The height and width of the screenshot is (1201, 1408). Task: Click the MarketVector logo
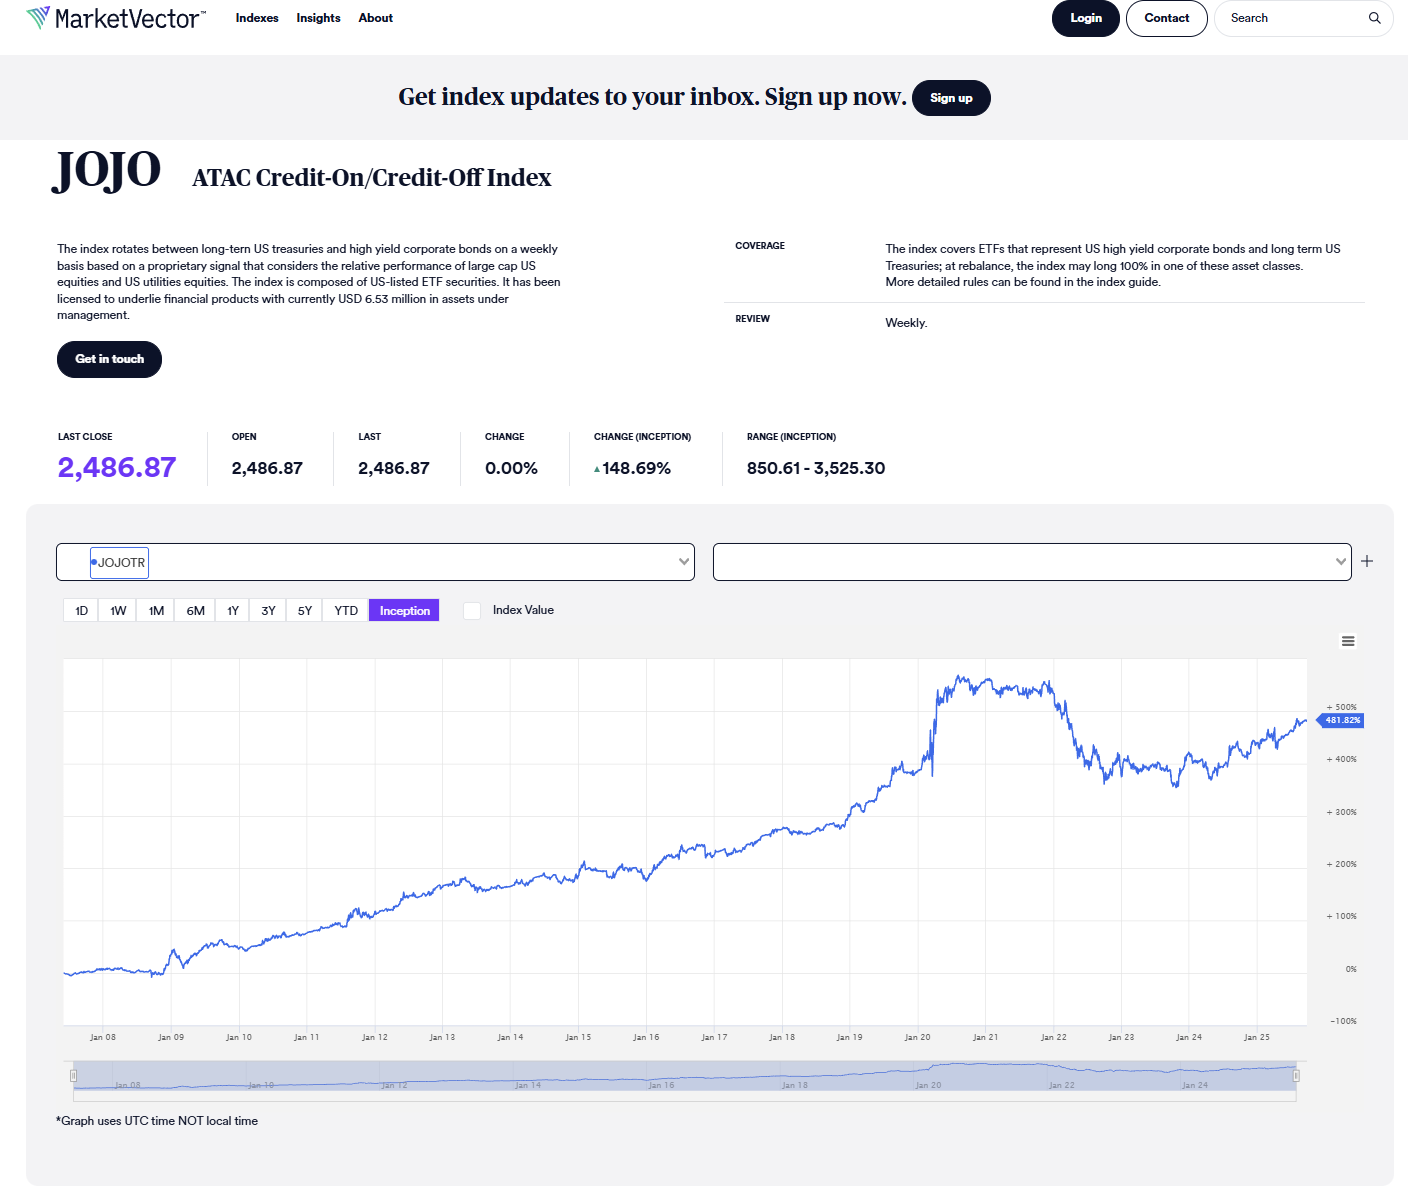116,18
